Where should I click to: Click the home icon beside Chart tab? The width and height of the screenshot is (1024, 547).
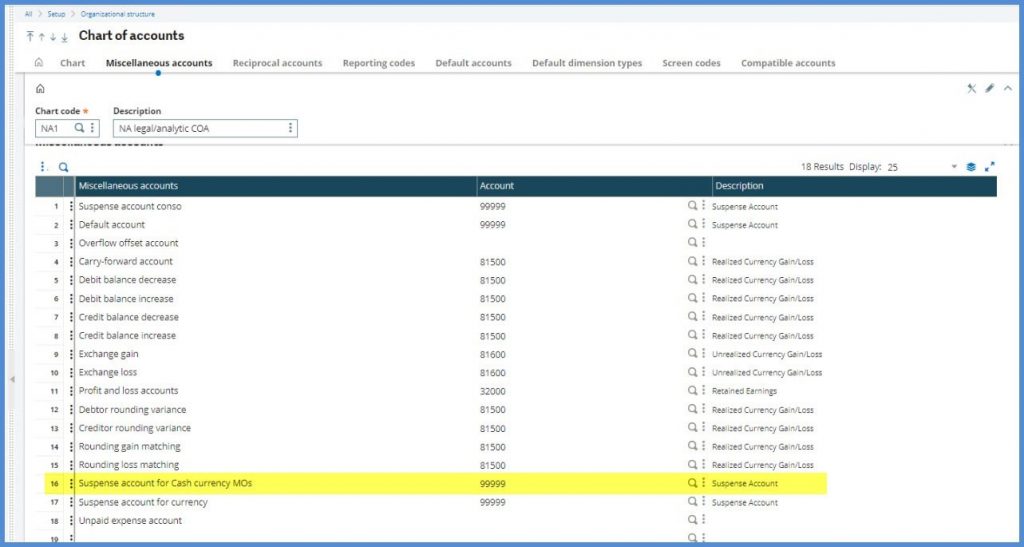coord(39,63)
